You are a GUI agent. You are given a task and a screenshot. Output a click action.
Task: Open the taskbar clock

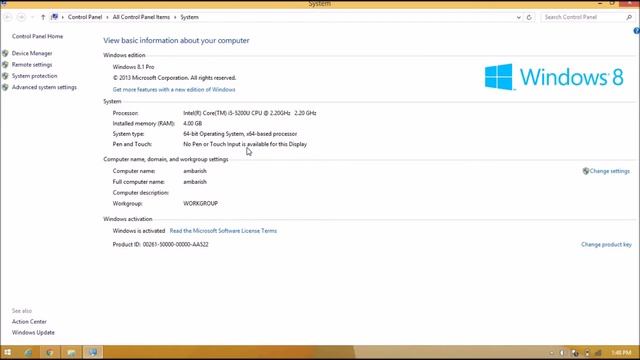(621, 353)
